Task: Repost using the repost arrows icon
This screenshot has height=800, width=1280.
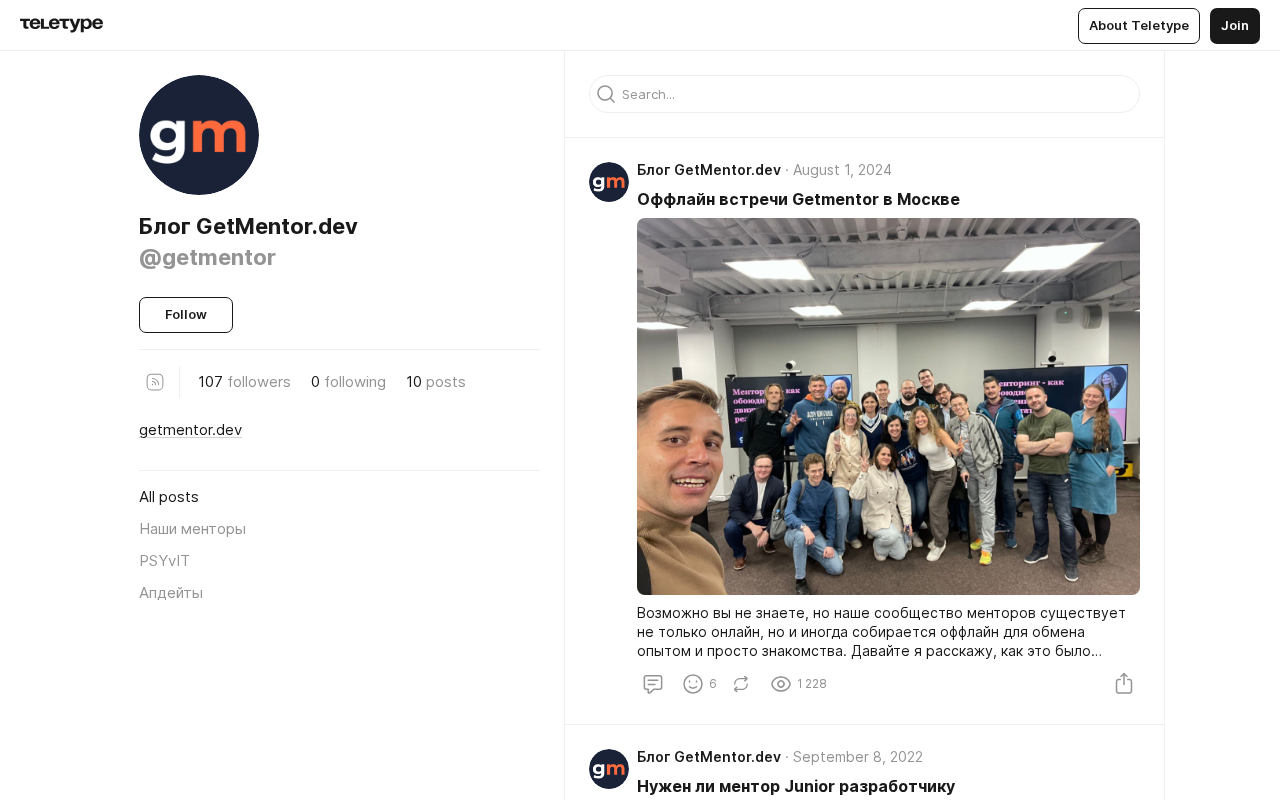Action: [741, 684]
